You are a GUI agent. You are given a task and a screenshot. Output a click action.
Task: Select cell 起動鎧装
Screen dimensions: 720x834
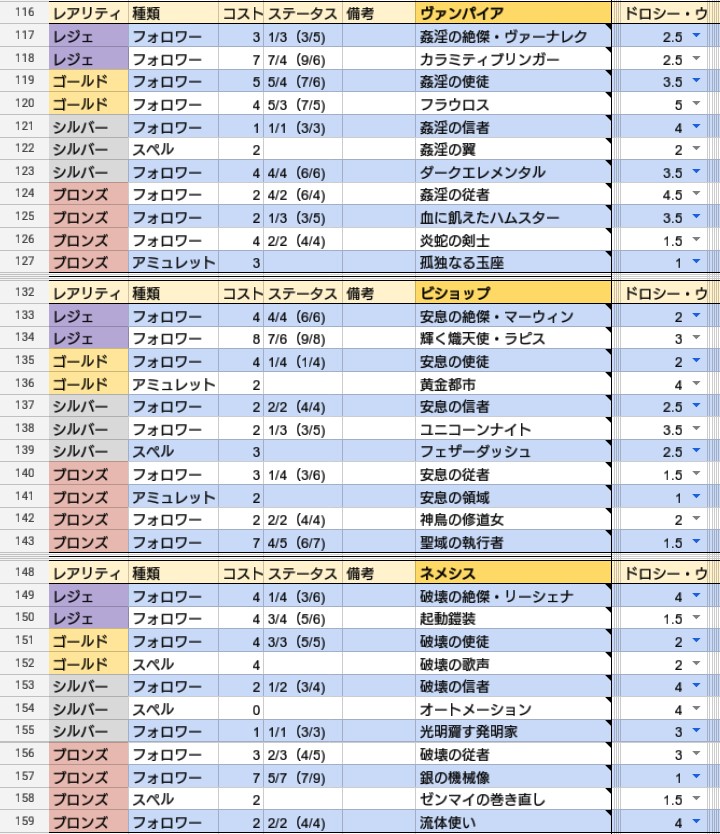coord(513,619)
